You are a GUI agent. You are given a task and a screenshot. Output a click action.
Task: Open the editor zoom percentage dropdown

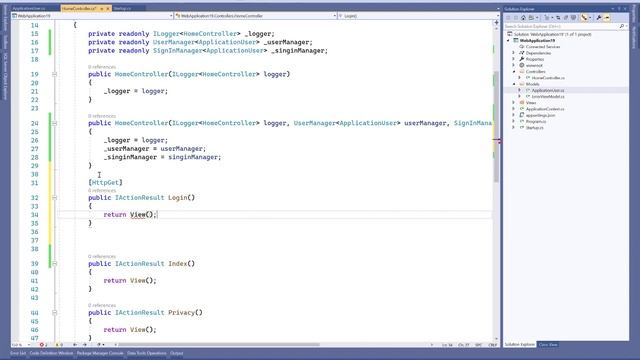pyautogui.click(x=21, y=345)
